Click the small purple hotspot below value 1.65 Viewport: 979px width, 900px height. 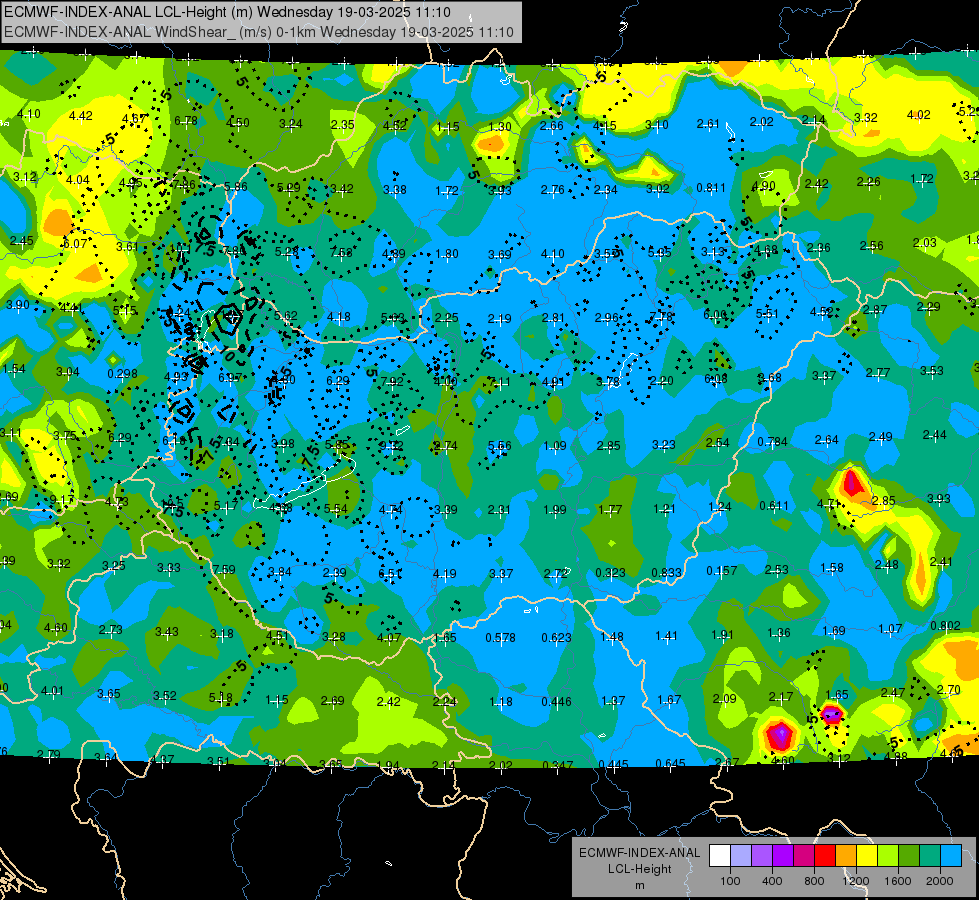tap(832, 713)
